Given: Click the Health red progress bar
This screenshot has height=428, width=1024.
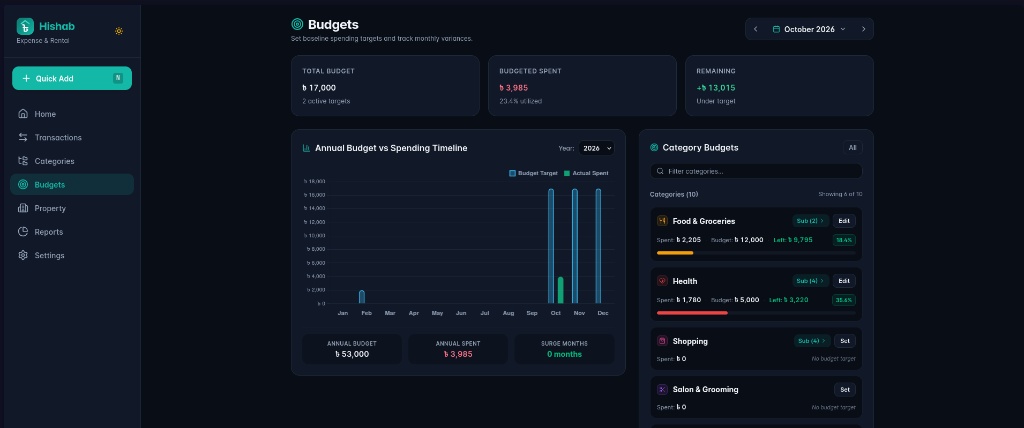Looking at the screenshot, I should (x=692, y=313).
